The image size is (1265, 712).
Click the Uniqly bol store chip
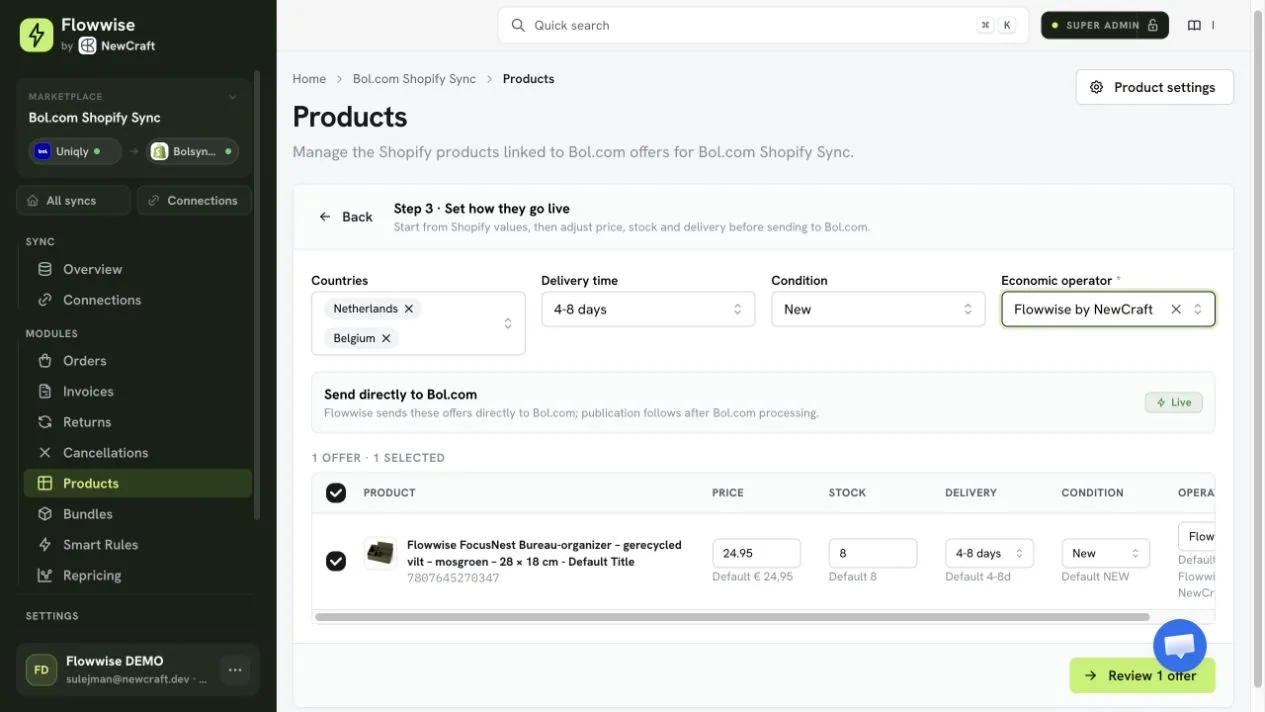coord(75,152)
